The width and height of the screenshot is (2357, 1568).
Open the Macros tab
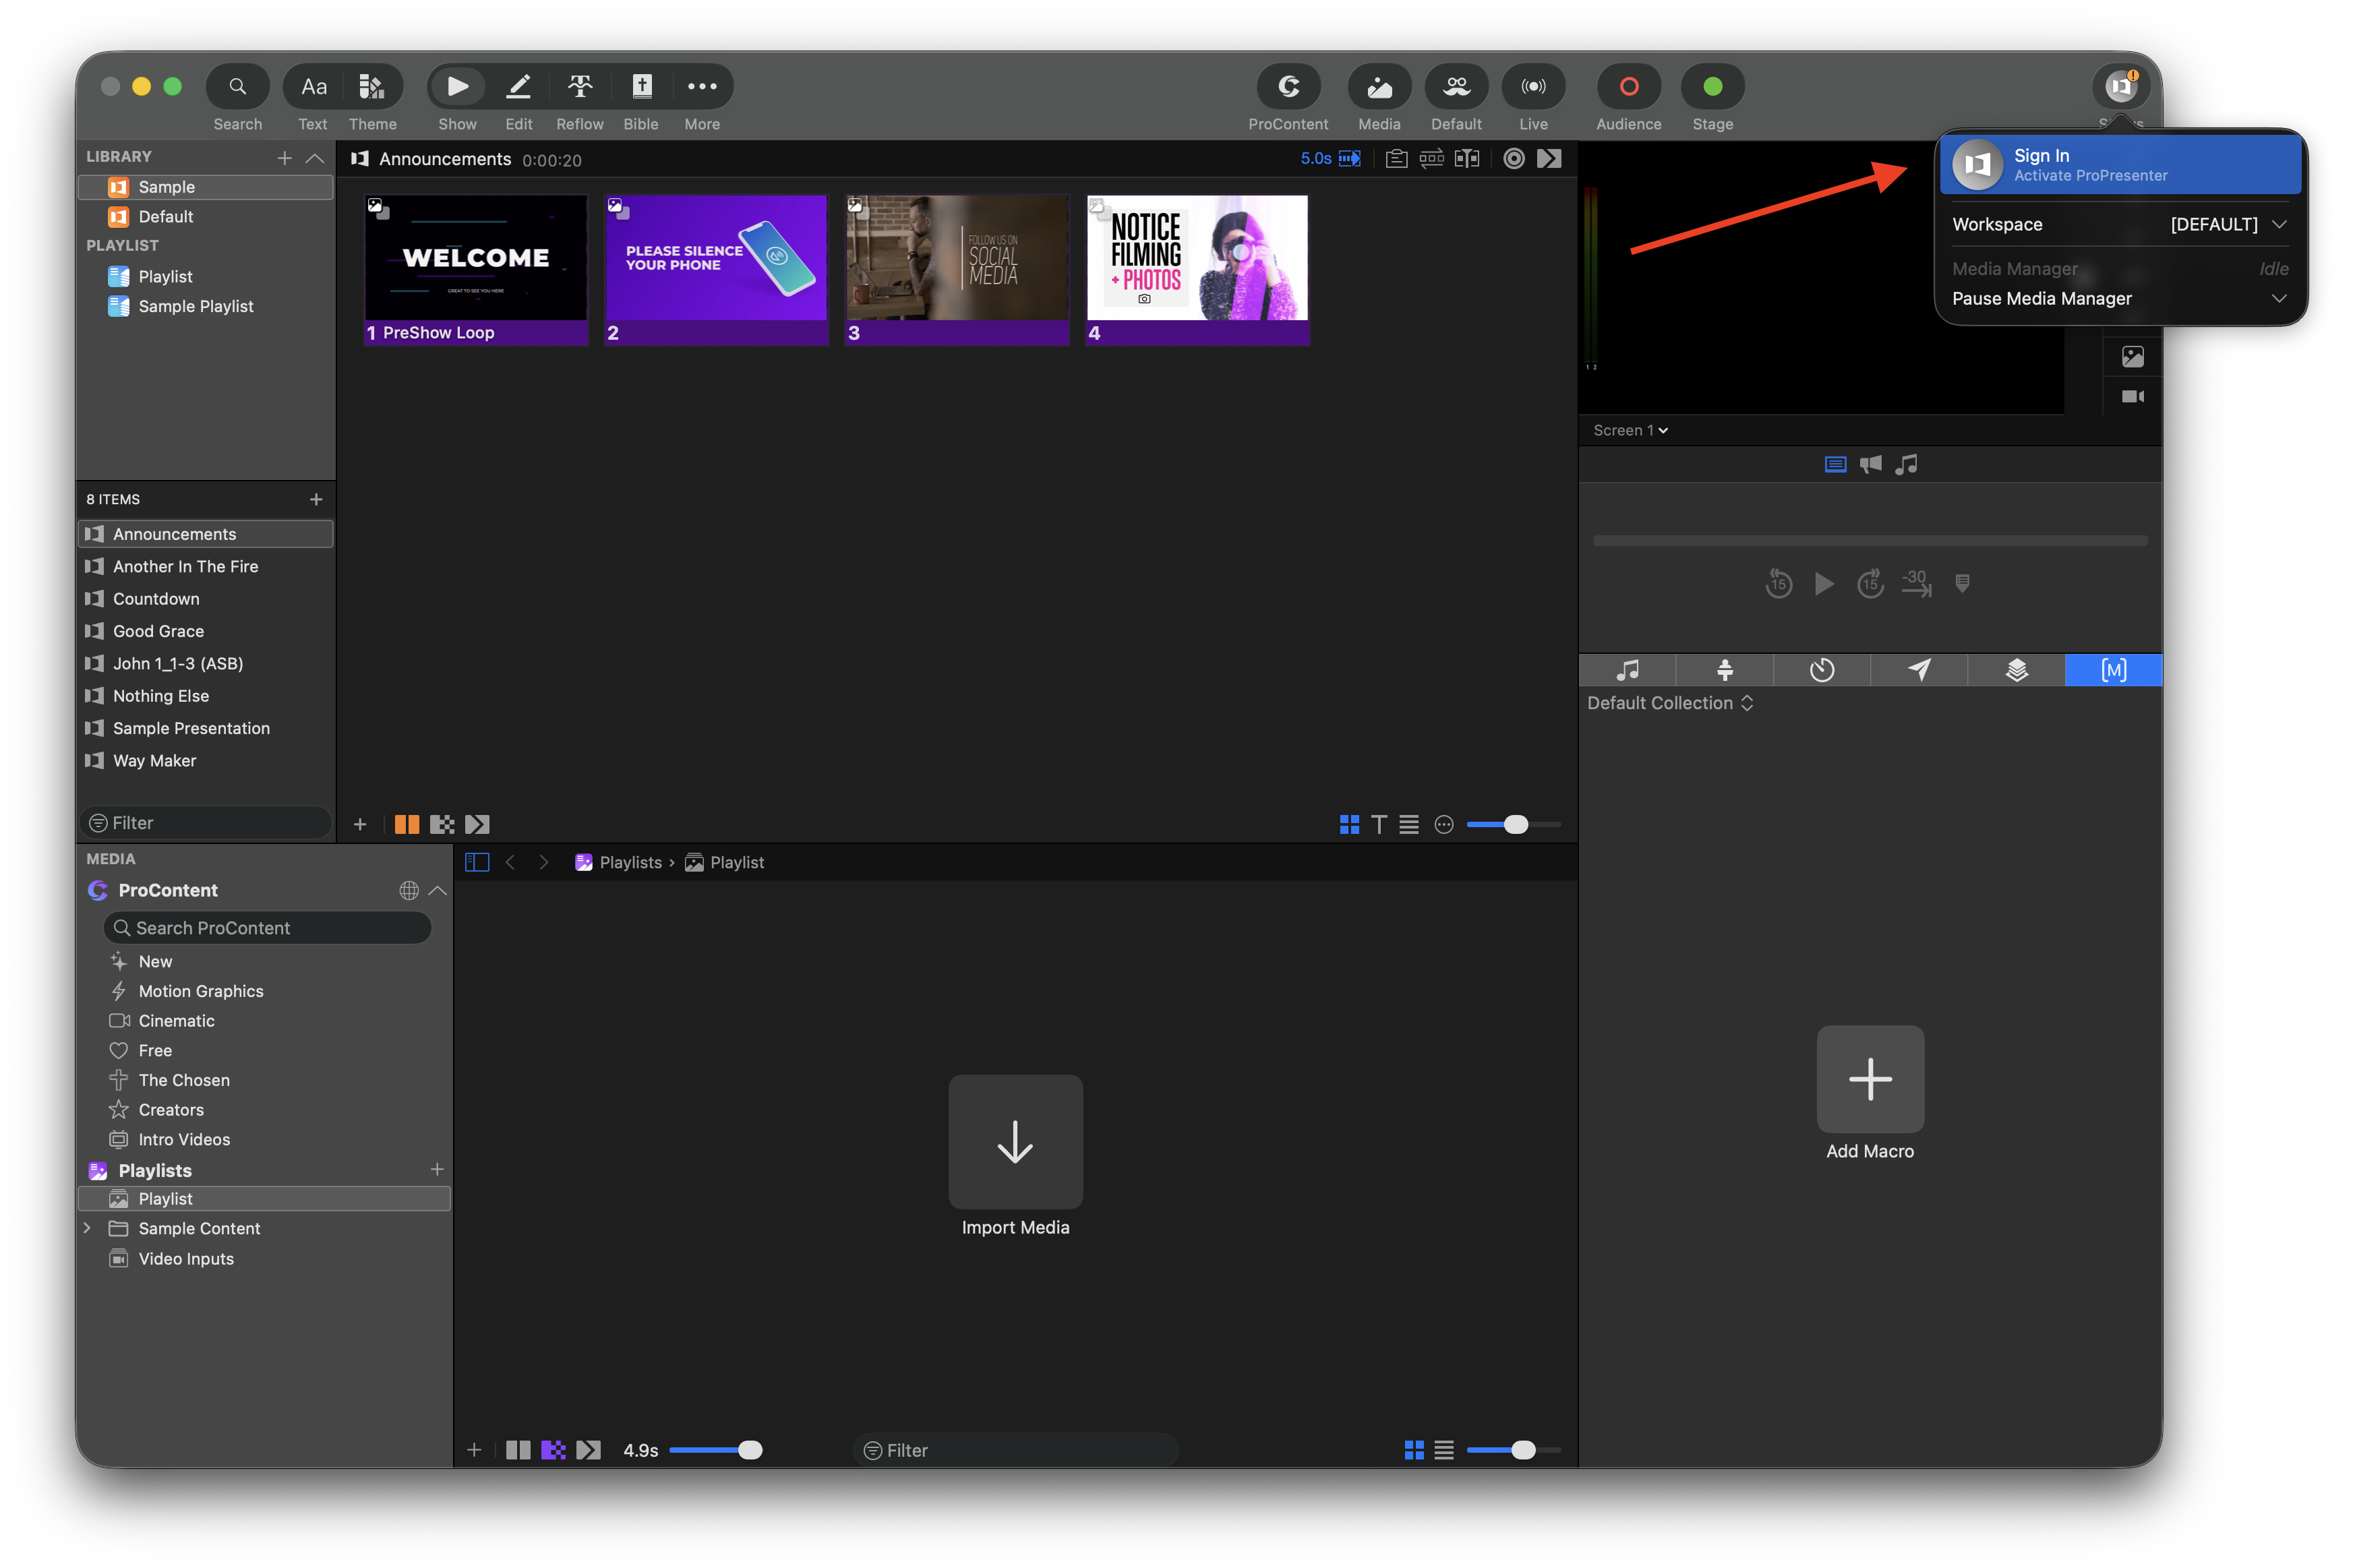click(2114, 670)
